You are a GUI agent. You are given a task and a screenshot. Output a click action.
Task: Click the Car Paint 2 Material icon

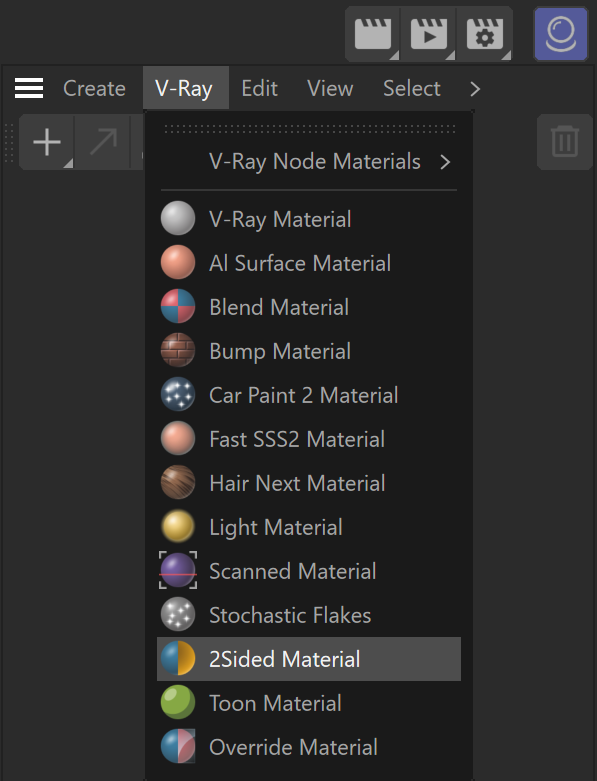pyautogui.click(x=178, y=394)
